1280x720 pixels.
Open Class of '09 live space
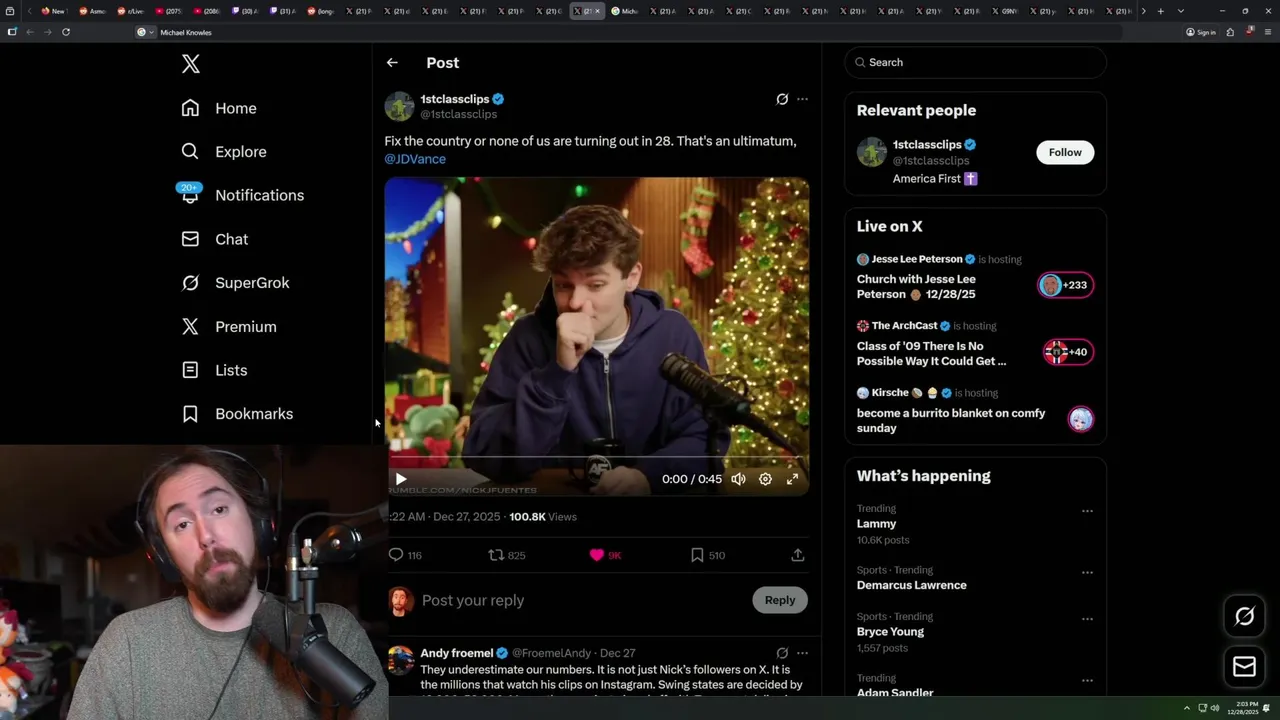coord(932,353)
